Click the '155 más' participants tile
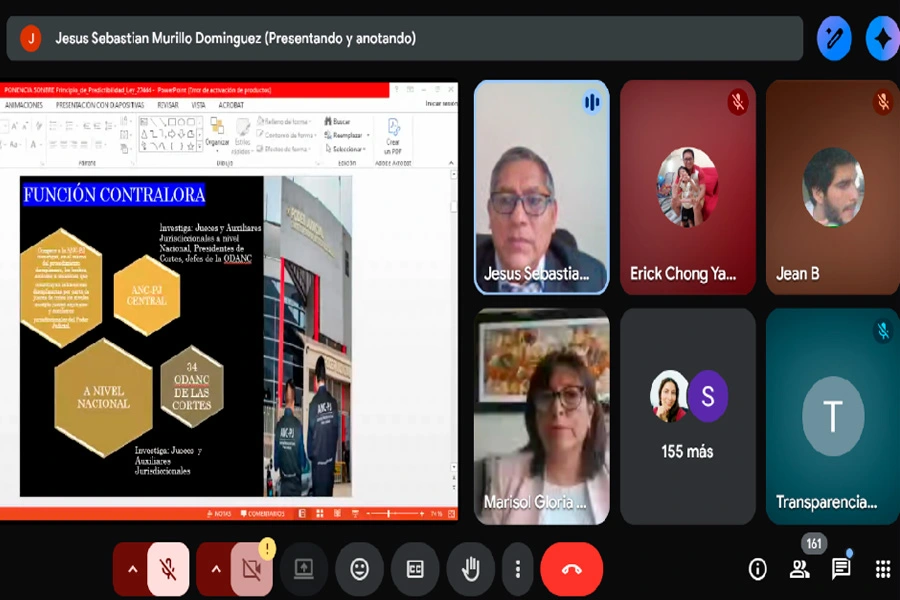The height and width of the screenshot is (600, 900). point(688,416)
